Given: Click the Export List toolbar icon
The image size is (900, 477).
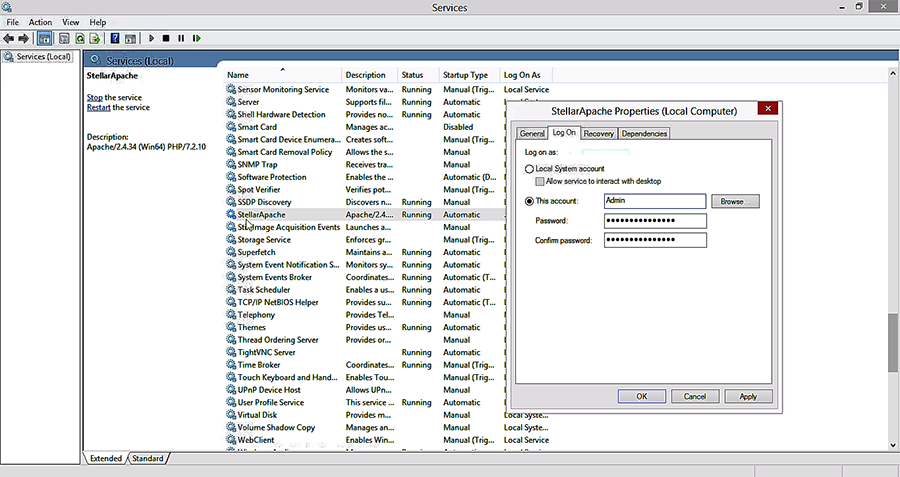Looking at the screenshot, I should click(95, 38).
